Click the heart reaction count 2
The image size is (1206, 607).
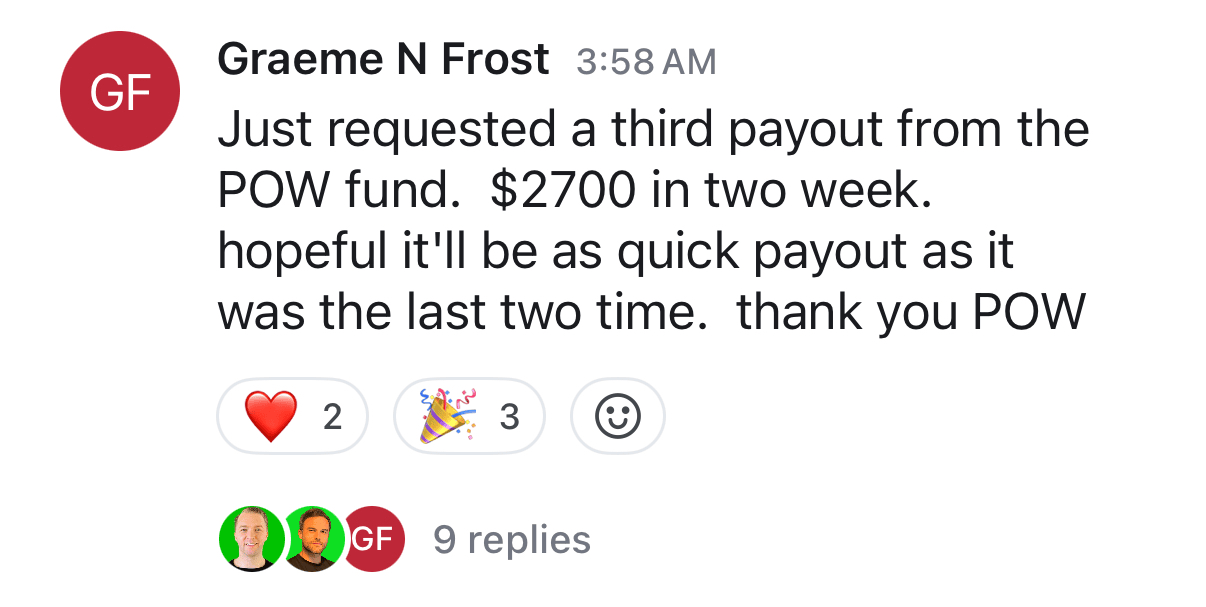tap(332, 417)
